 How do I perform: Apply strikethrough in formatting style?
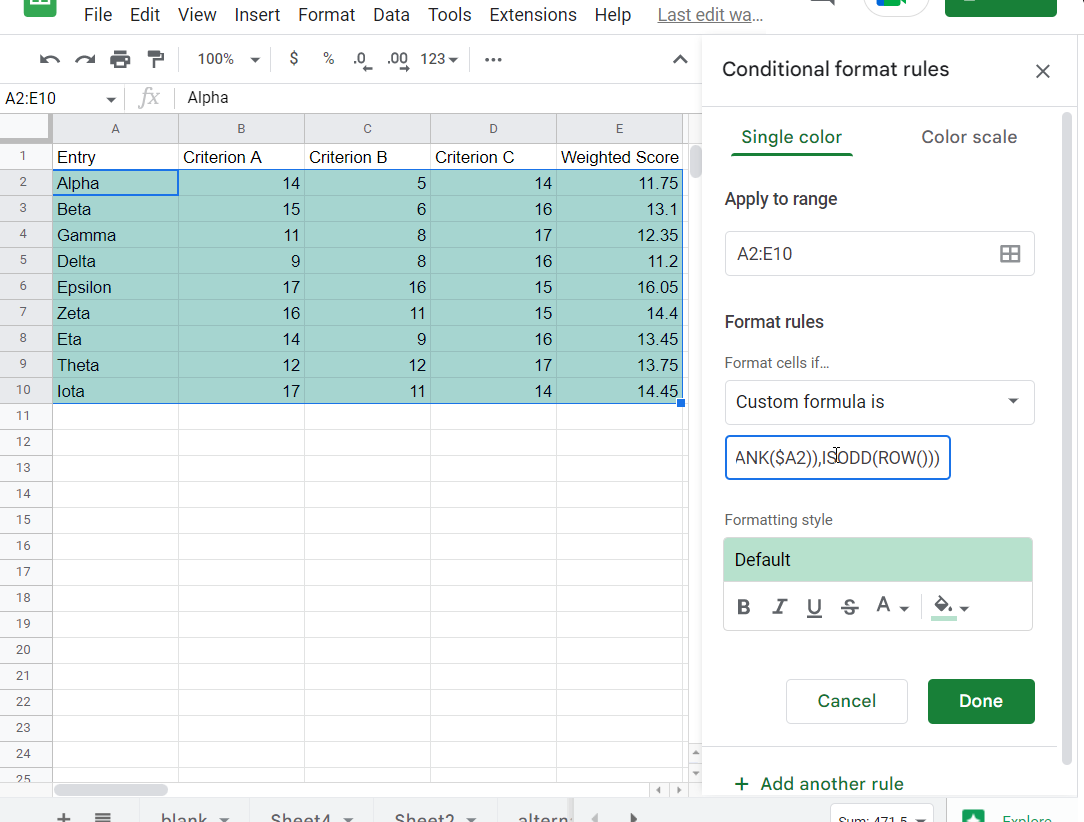click(850, 607)
